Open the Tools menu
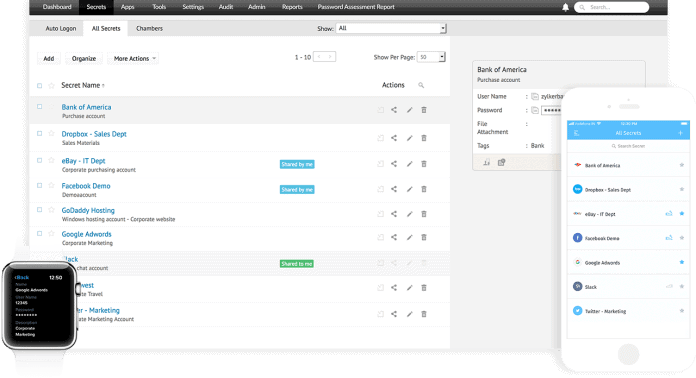This screenshot has height=378, width=696. click(x=159, y=7)
